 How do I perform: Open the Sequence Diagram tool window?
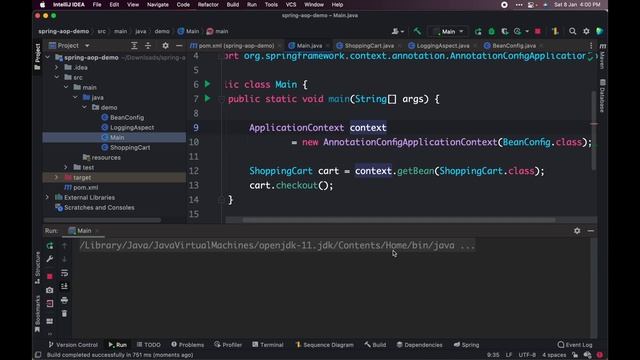[324, 345]
